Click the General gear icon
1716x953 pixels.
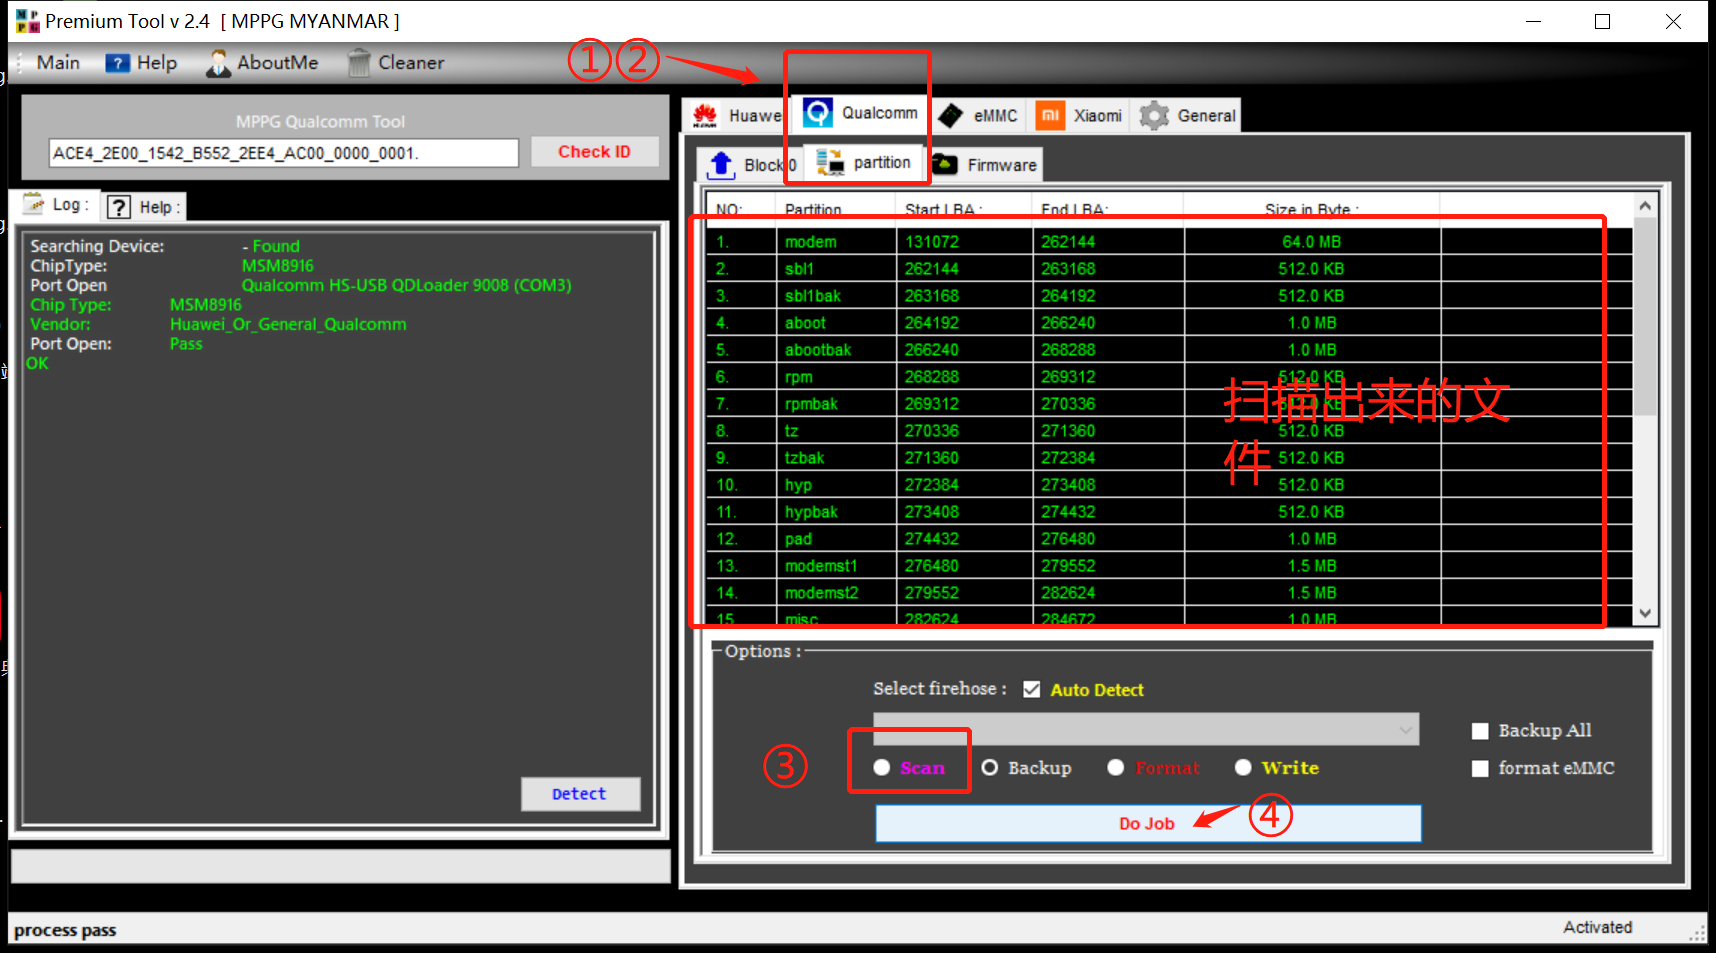pos(1154,116)
